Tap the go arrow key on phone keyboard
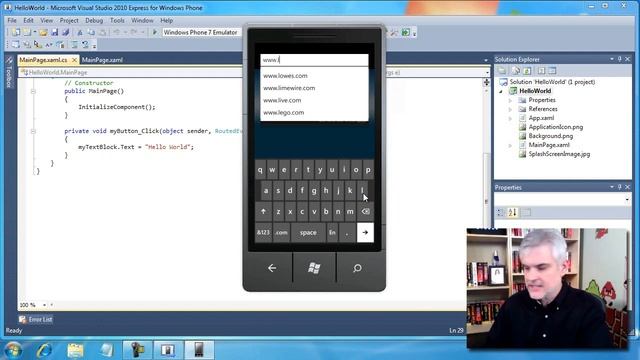This screenshot has height=360, width=640. (x=365, y=232)
